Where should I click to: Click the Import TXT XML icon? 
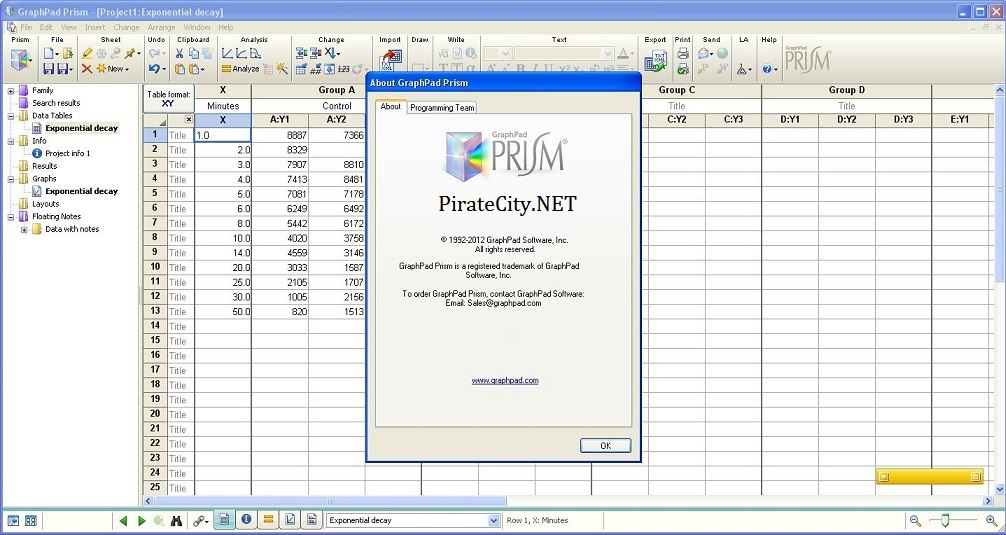(x=390, y=61)
